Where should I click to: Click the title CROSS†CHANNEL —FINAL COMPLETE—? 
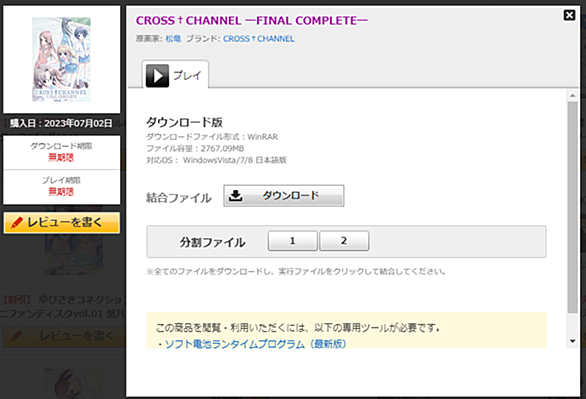252,21
